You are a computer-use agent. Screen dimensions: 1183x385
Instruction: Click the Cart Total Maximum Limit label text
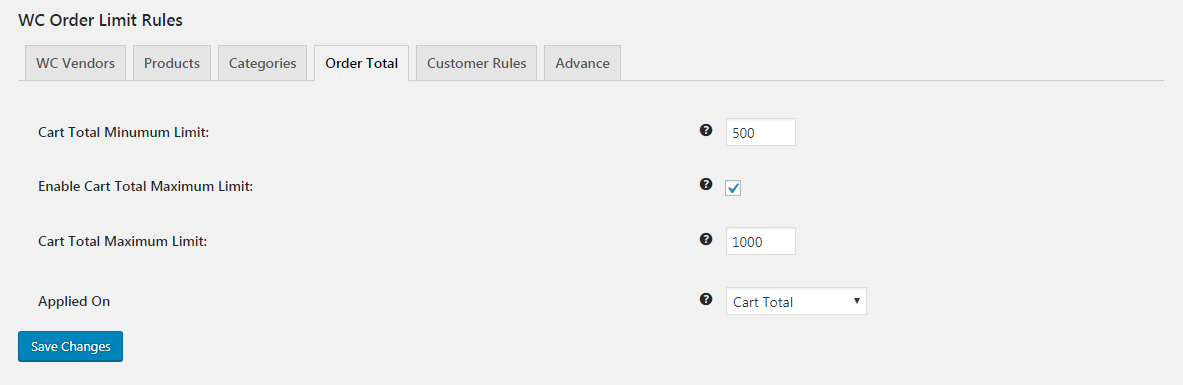(x=122, y=242)
